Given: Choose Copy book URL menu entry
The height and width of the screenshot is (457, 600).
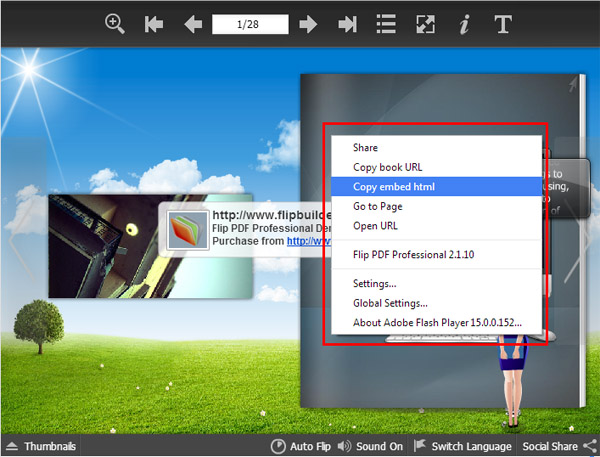Looking at the screenshot, I should (x=437, y=167).
